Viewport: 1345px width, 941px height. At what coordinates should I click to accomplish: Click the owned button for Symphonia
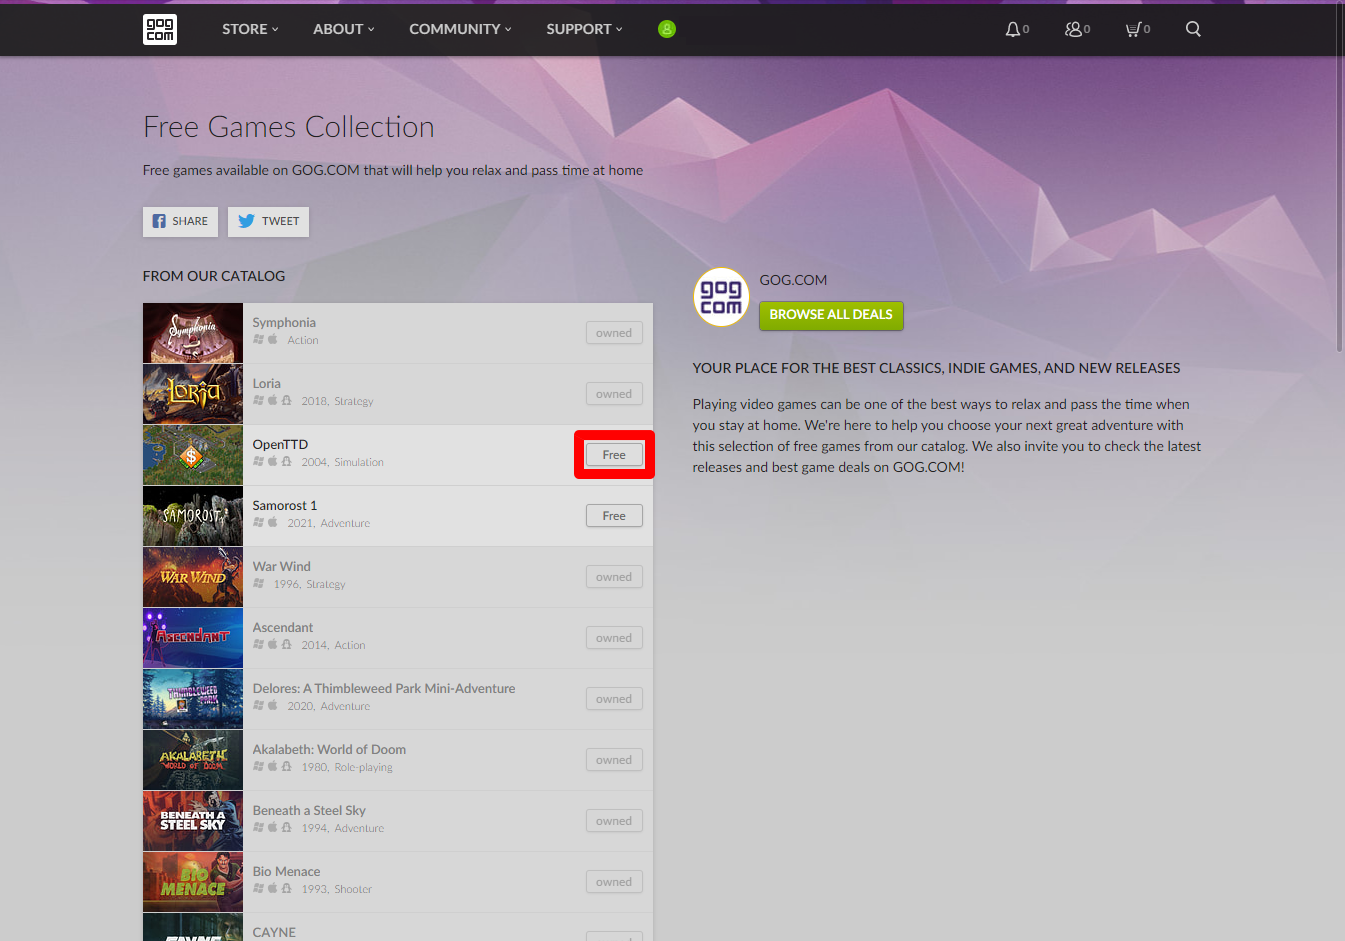point(614,333)
